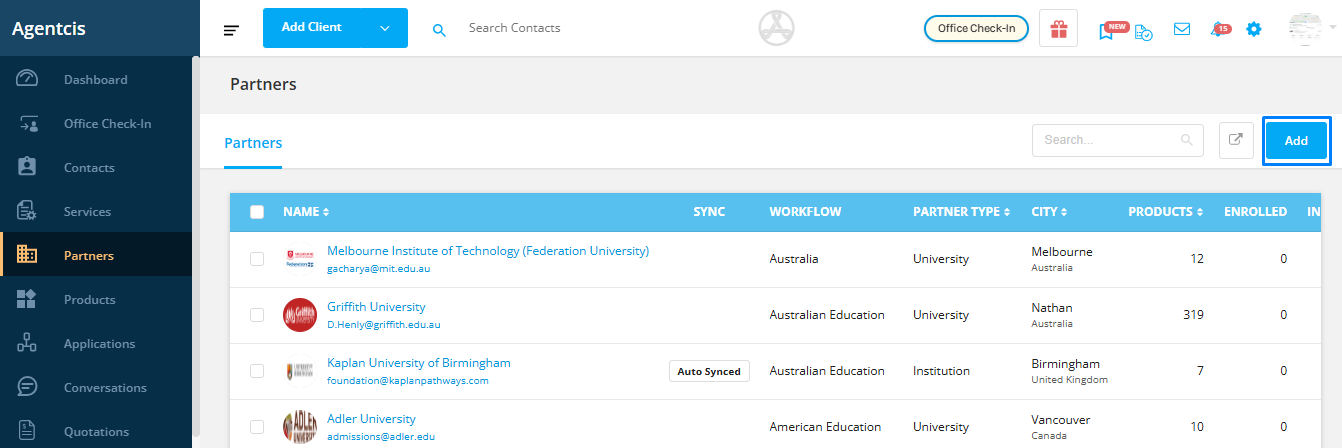Click the blue Add button
Screen dimensions: 1342x448
coord(1296,141)
